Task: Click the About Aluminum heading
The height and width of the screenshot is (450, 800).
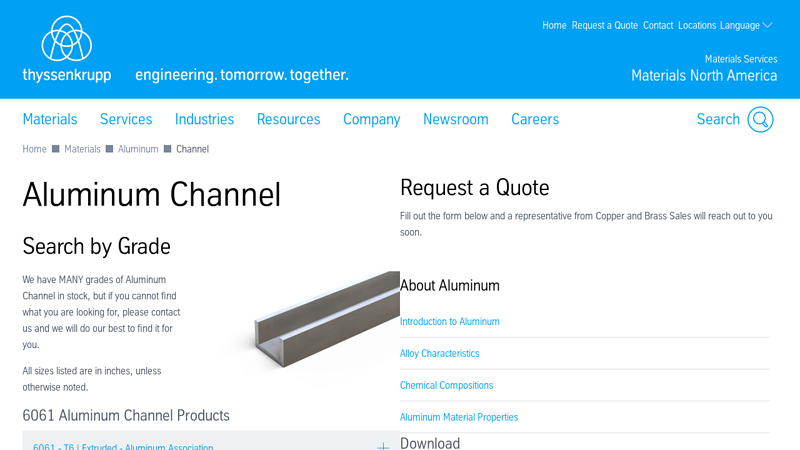Action: (x=449, y=286)
